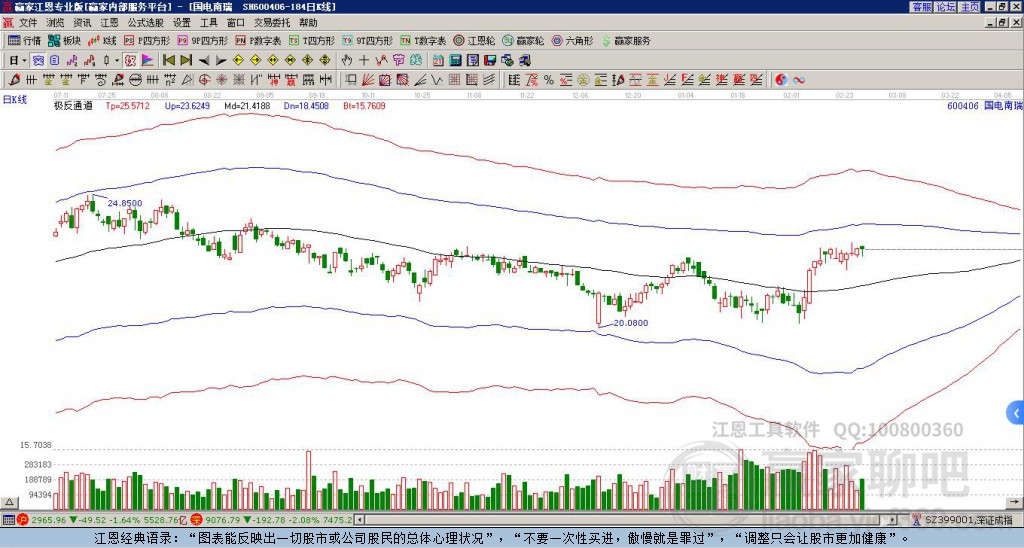Screen dimensions: 1024x548
Task: Click the black left-pointing arrow icon
Action: tap(204, 60)
